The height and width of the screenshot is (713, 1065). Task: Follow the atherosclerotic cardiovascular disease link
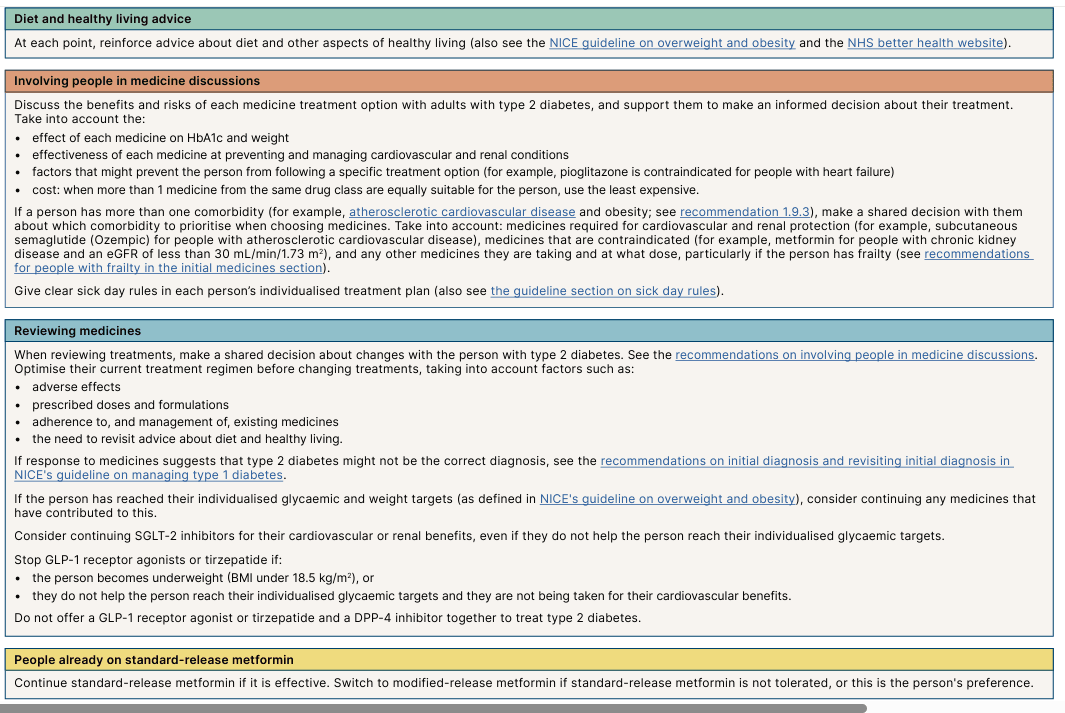pyautogui.click(x=462, y=212)
